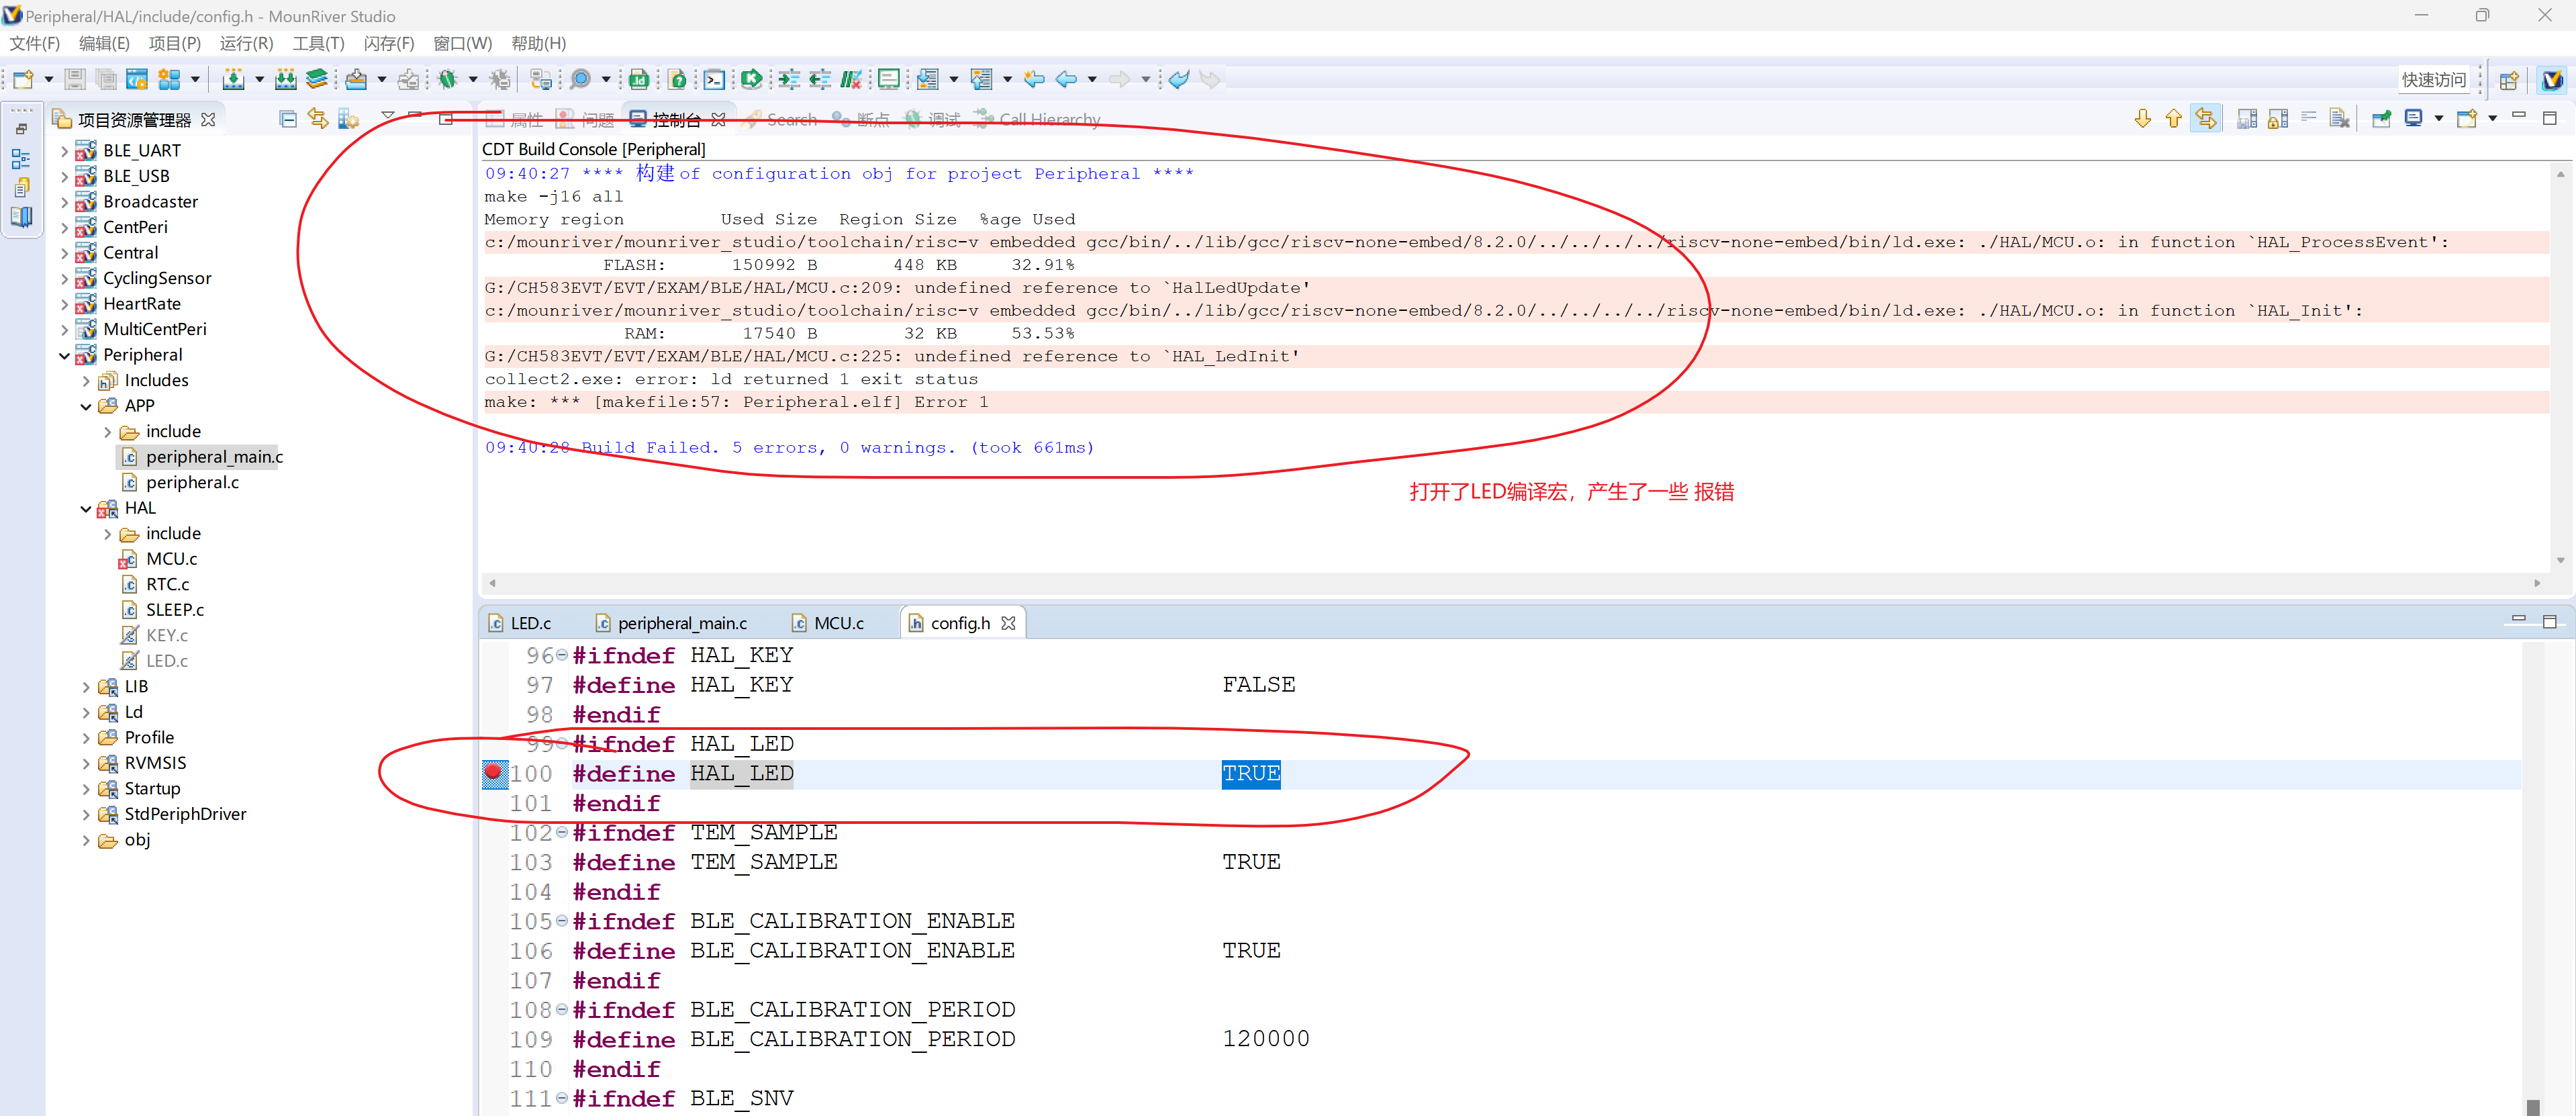Collapse the HAL folder
This screenshot has width=2576, height=1116.
point(86,508)
